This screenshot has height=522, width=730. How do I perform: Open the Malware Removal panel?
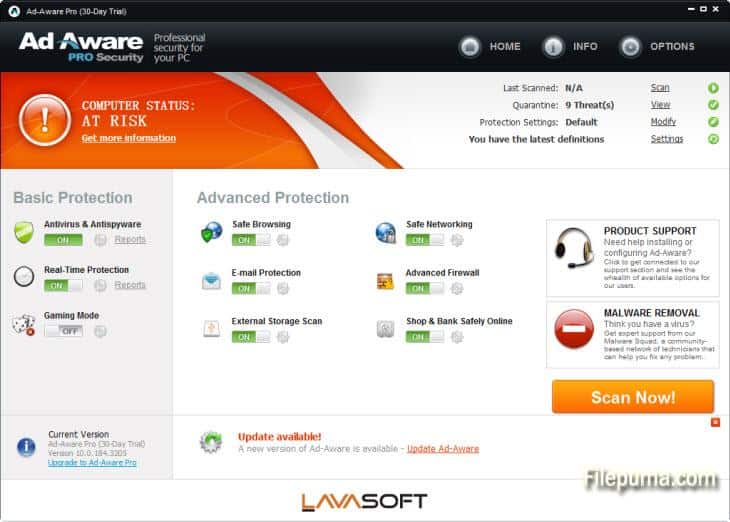pyautogui.click(x=633, y=335)
